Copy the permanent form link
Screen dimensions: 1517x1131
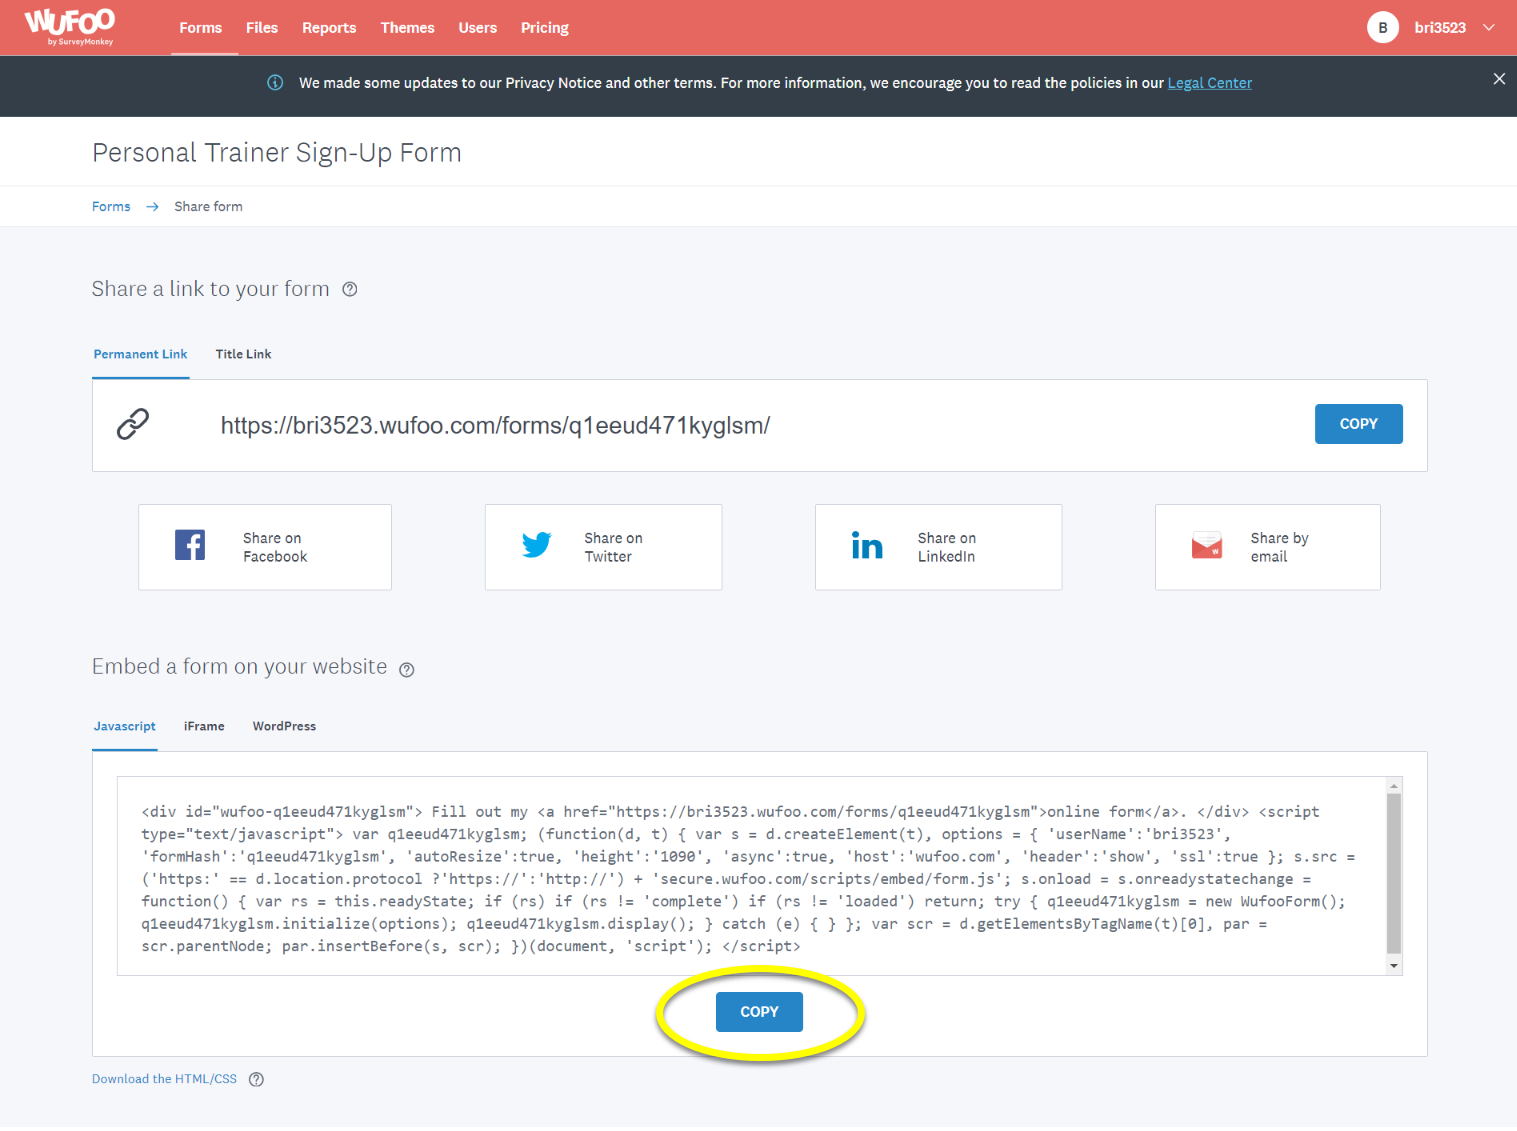point(1358,424)
